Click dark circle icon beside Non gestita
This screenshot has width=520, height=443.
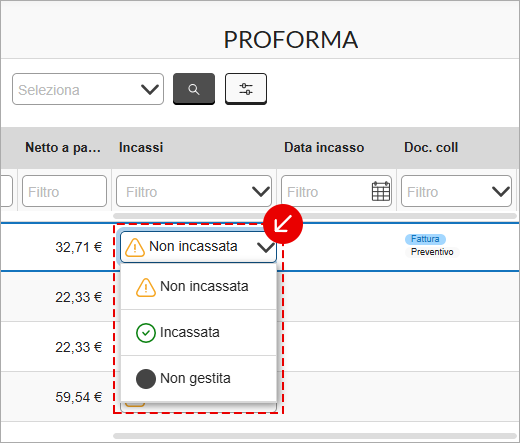pyautogui.click(x=146, y=379)
